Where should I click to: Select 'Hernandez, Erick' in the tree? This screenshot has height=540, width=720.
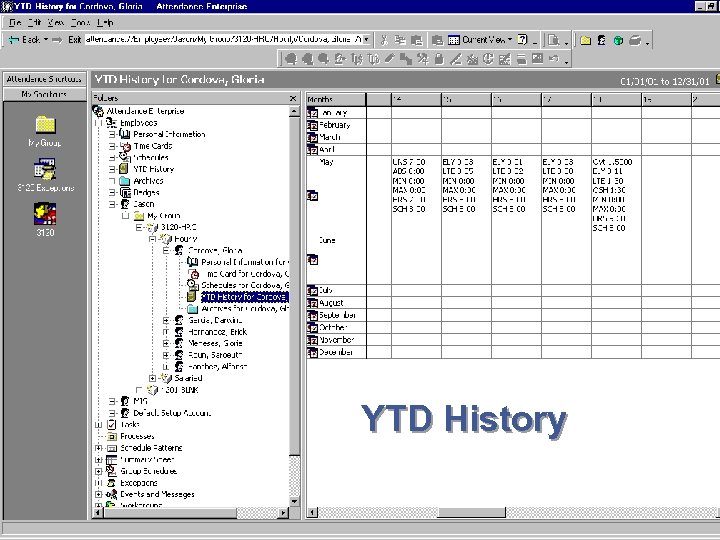point(218,332)
